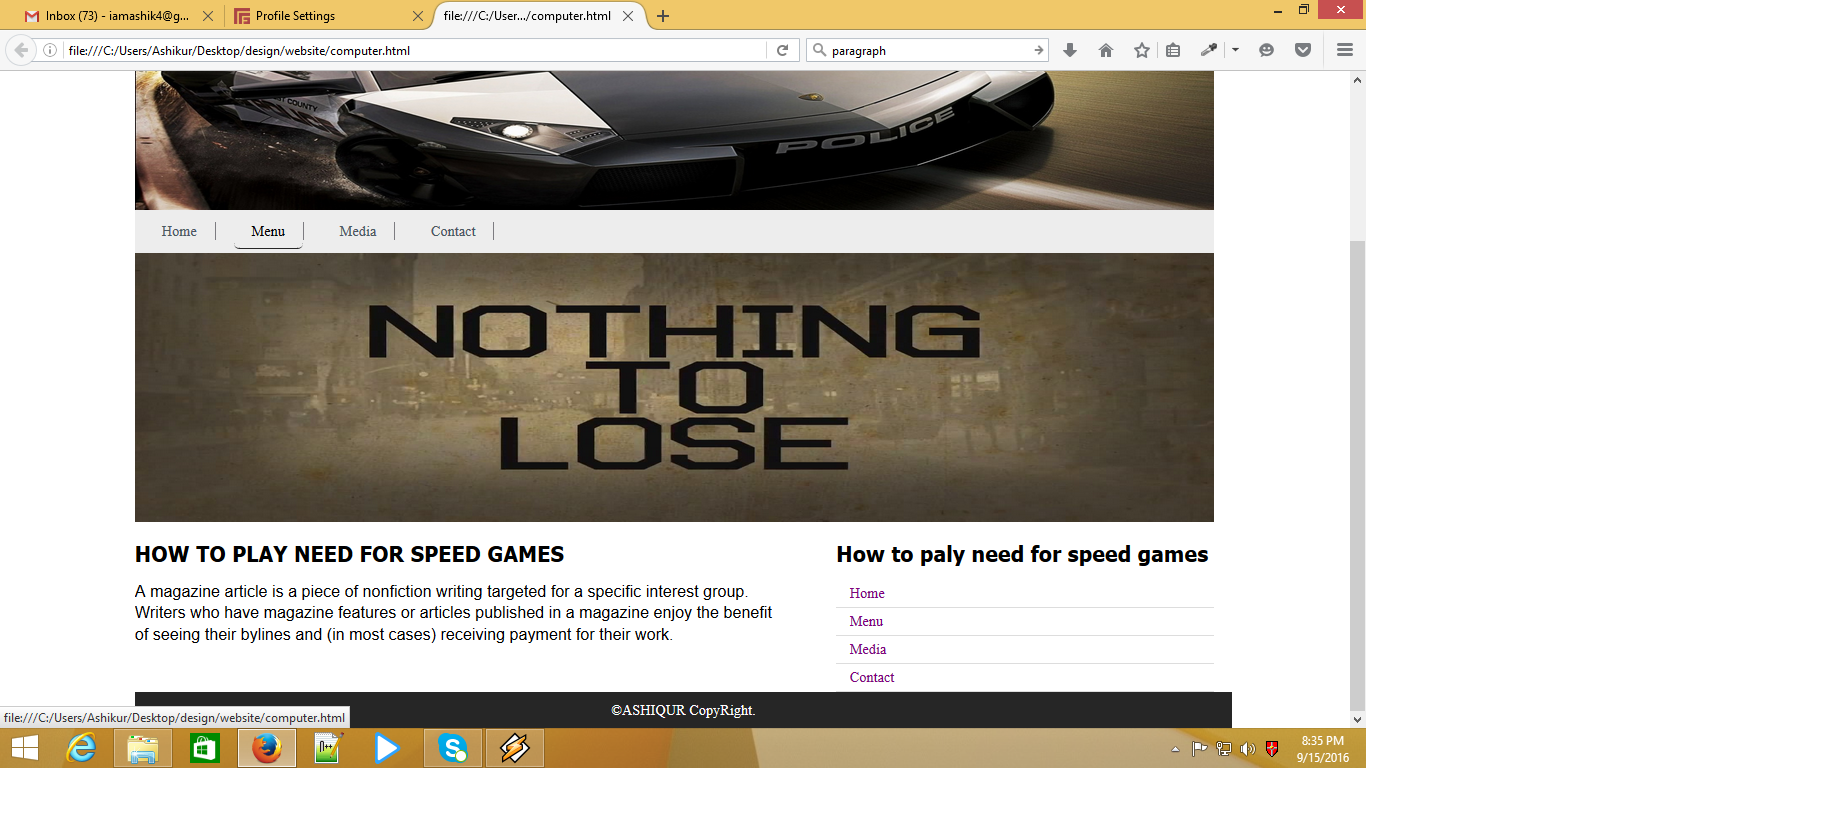Click the address bar URL field
1848x826 pixels.
415,50
